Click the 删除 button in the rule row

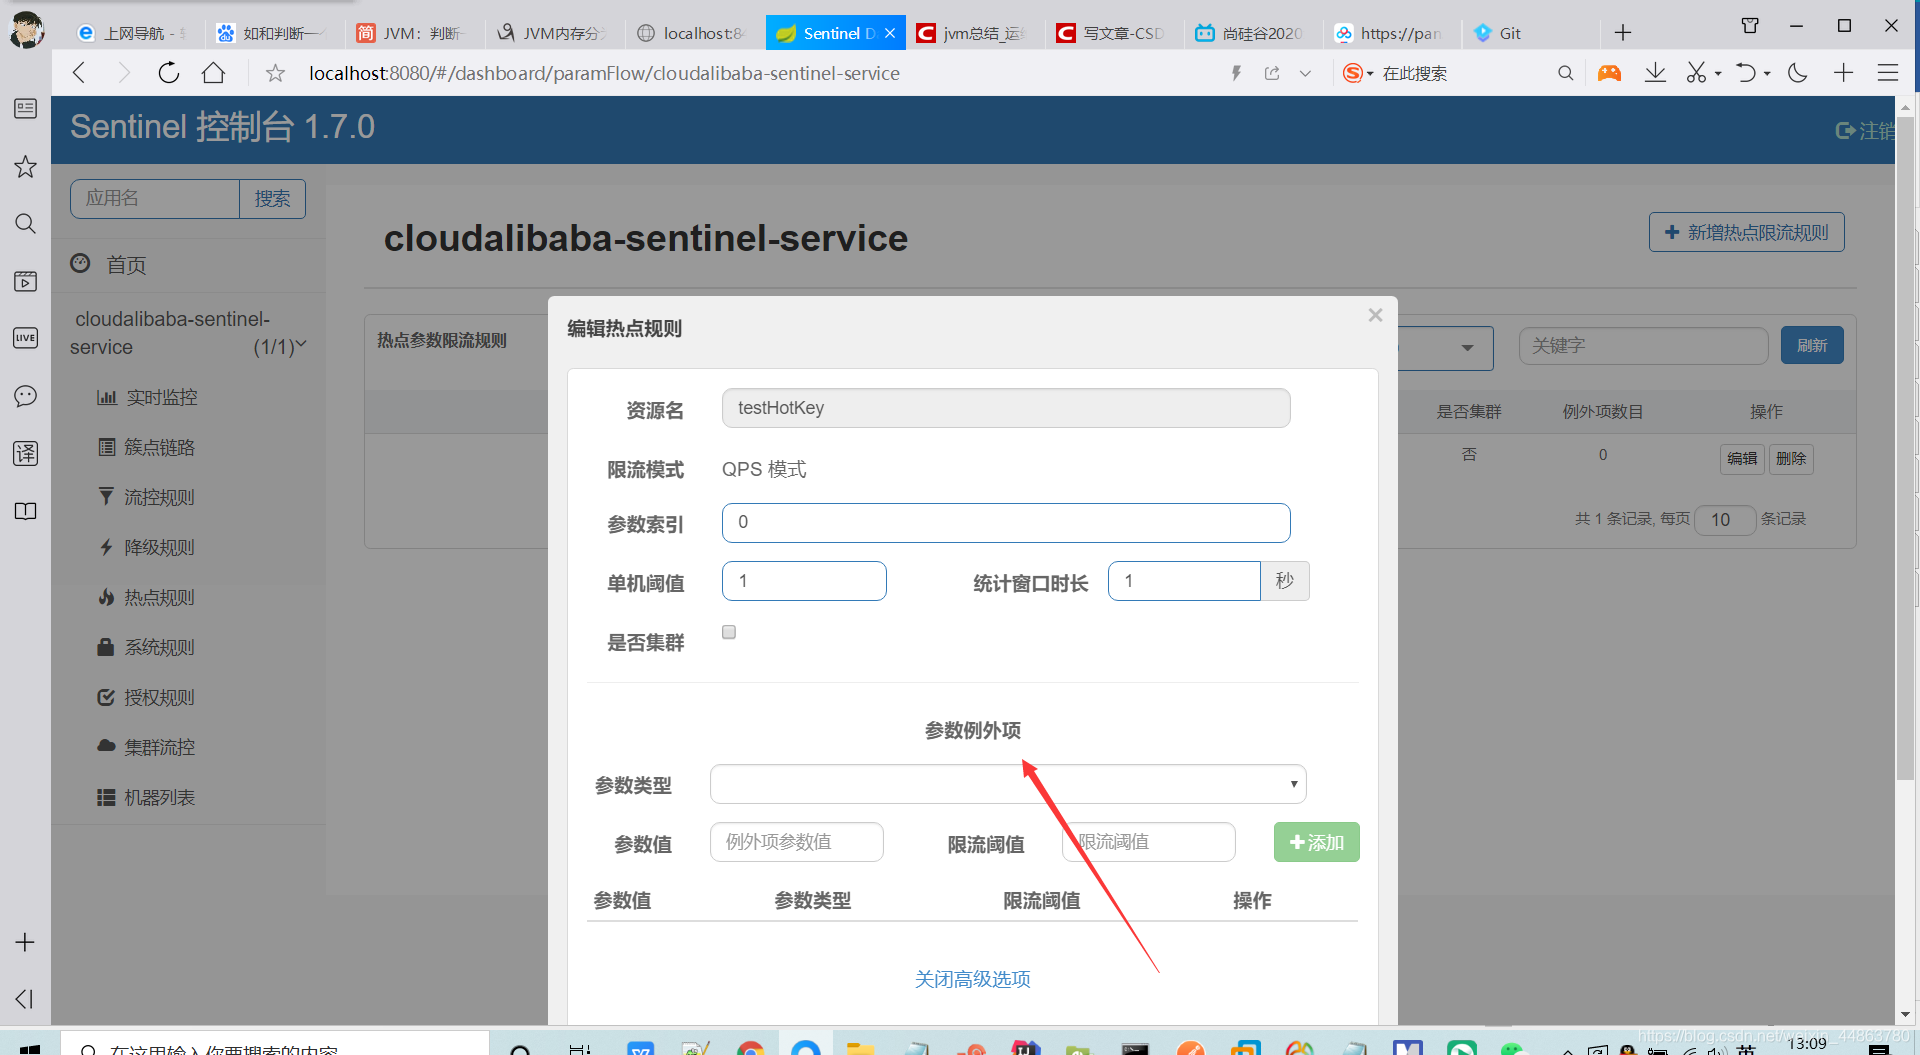coord(1791,458)
